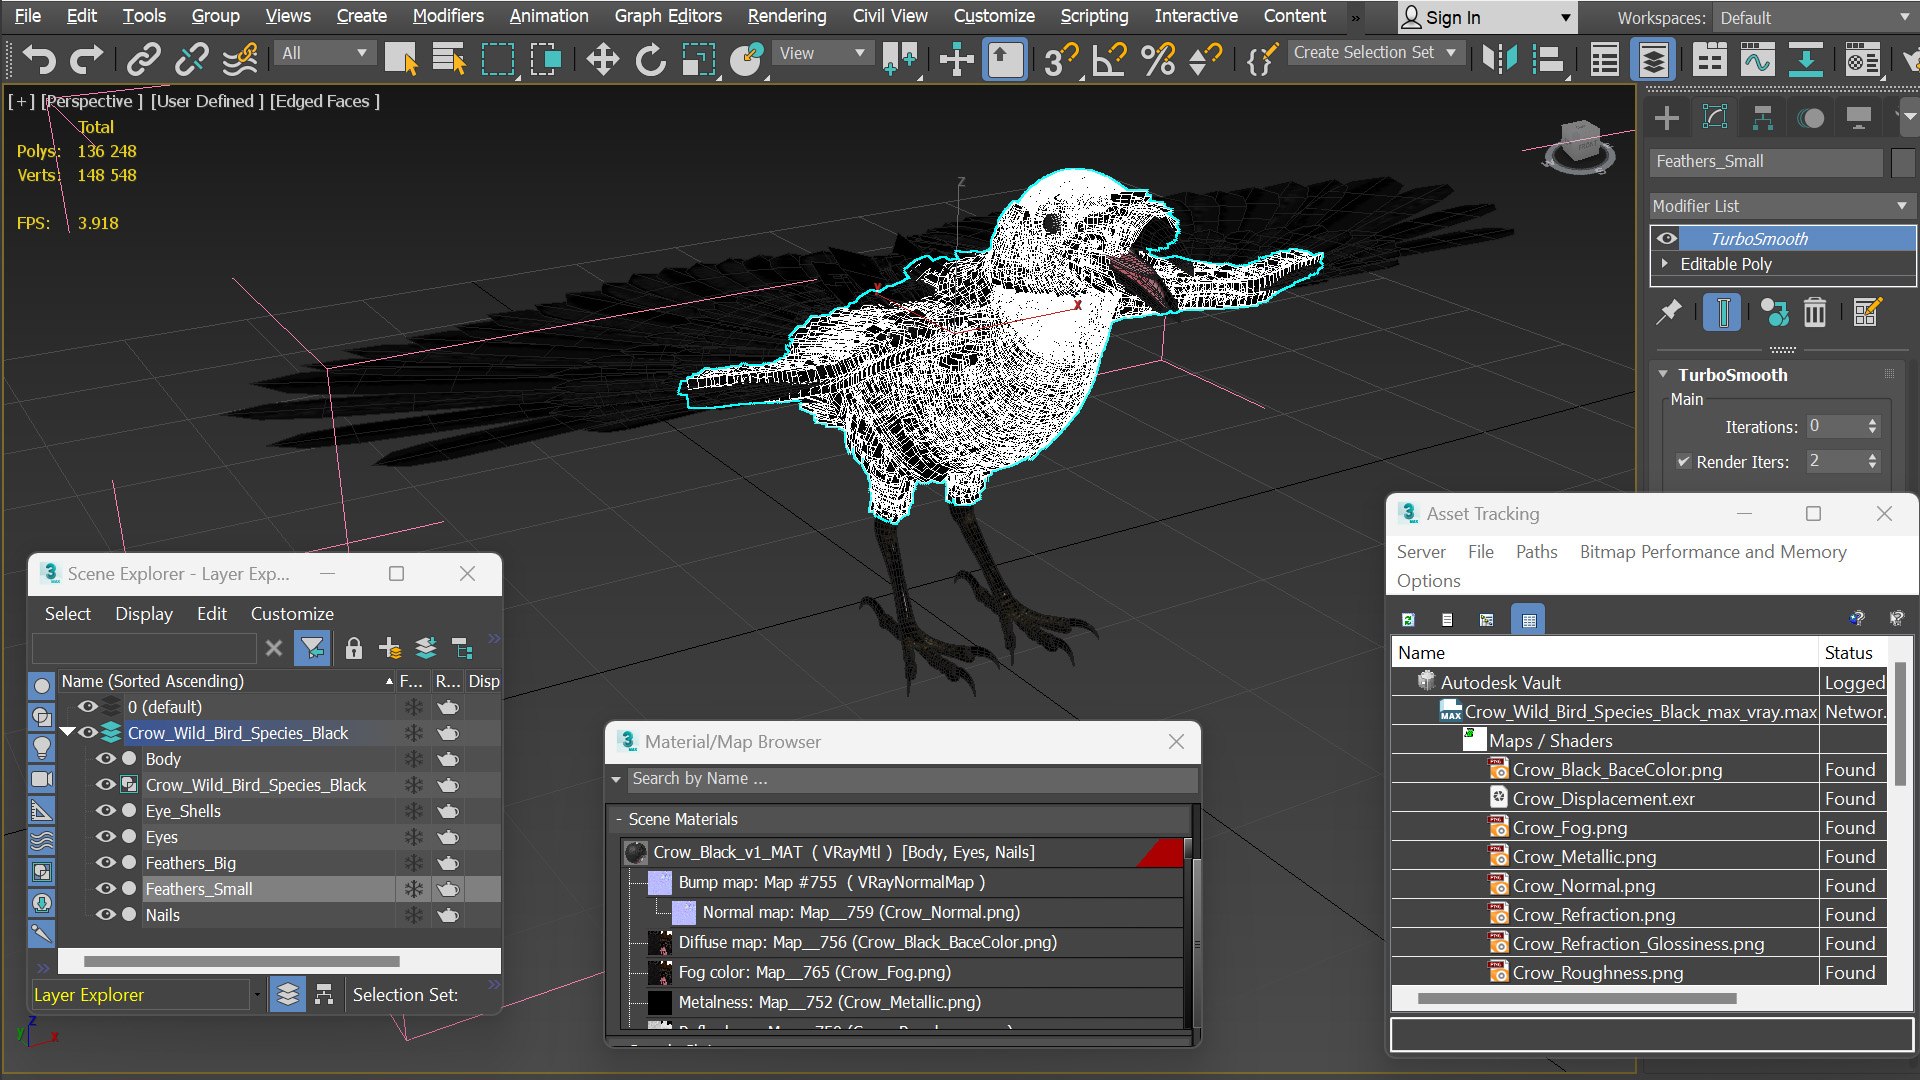
Task: Click the Redo arrow in main toolbar
Action: [x=86, y=59]
